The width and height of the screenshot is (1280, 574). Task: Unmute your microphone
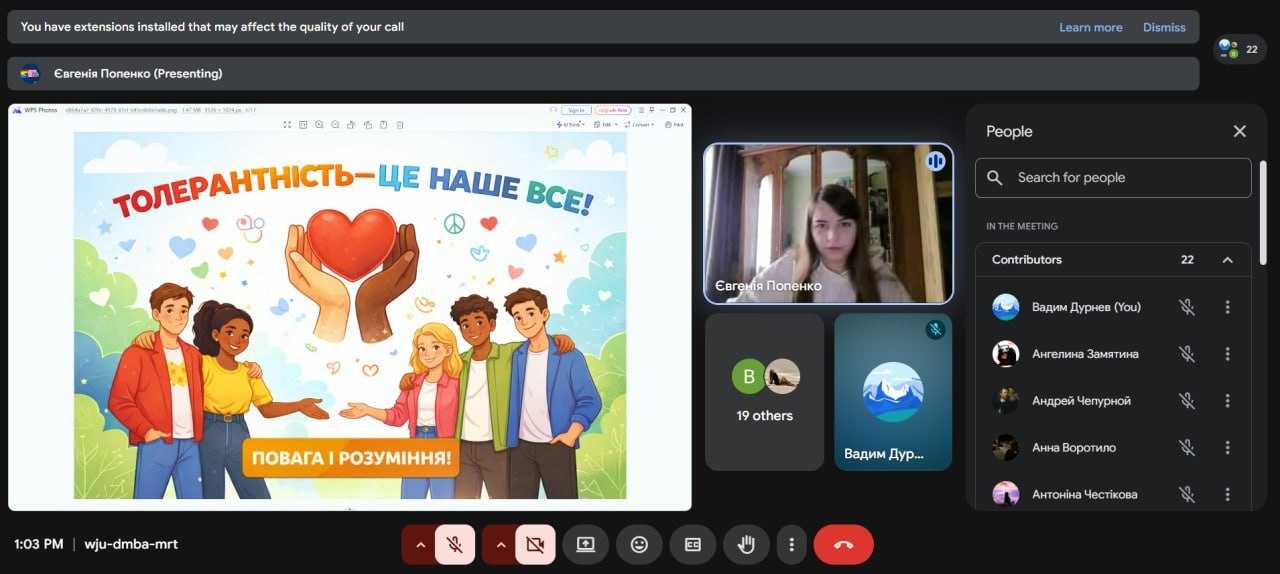pyautogui.click(x=454, y=545)
